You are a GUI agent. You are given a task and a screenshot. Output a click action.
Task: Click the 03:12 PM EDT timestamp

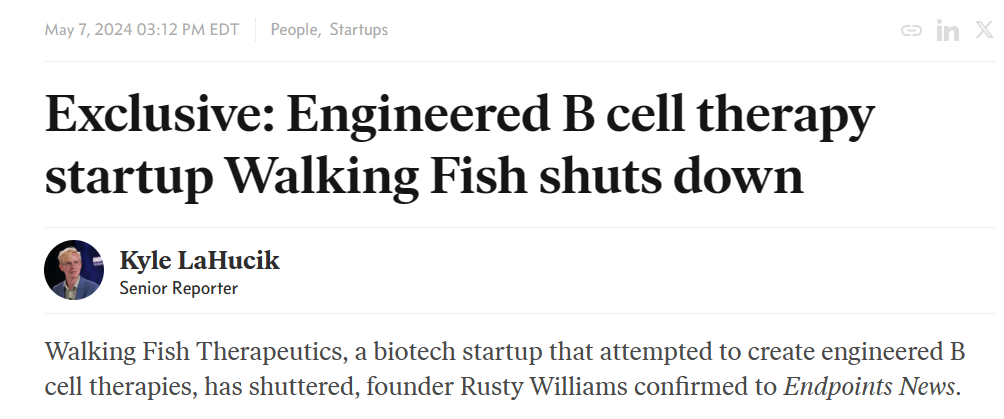click(x=186, y=29)
